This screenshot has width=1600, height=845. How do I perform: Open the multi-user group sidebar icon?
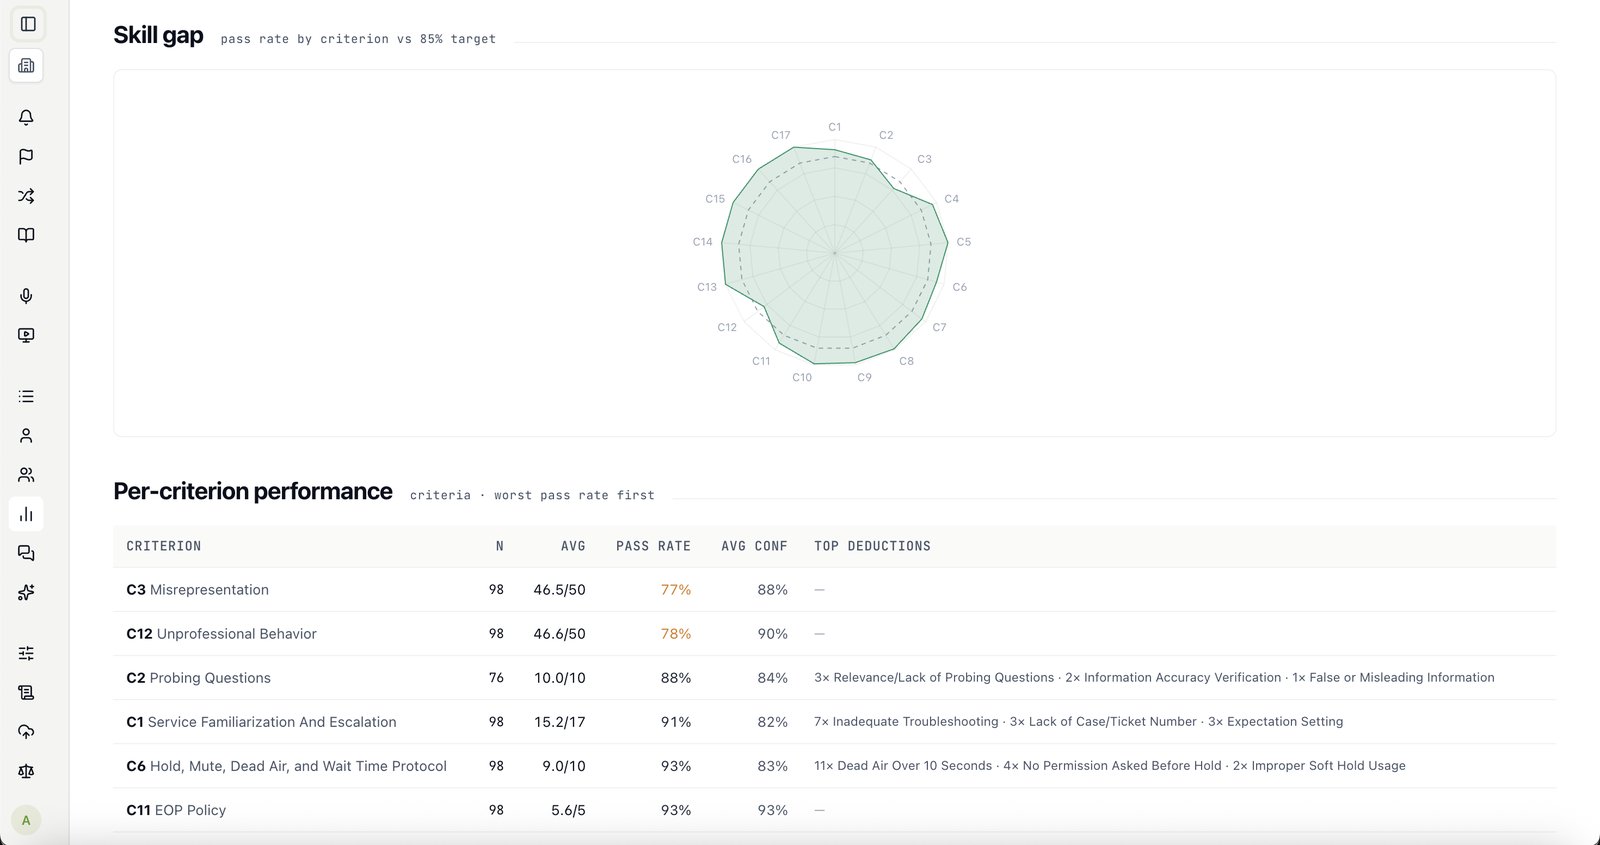pos(27,475)
